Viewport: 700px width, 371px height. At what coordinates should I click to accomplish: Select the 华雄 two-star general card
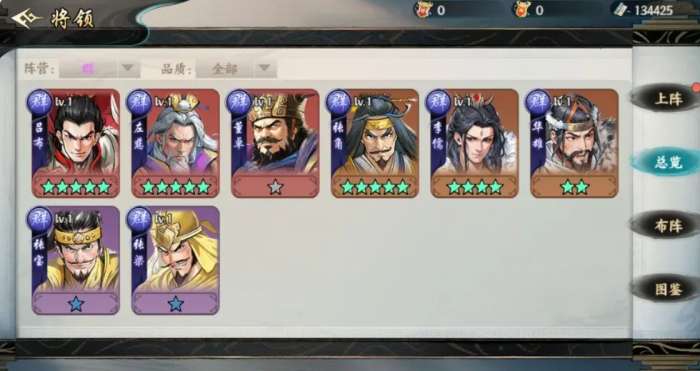click(x=574, y=143)
